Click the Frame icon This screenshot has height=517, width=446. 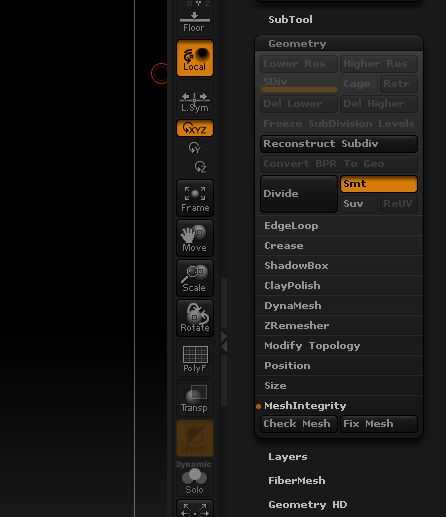[x=195, y=199]
